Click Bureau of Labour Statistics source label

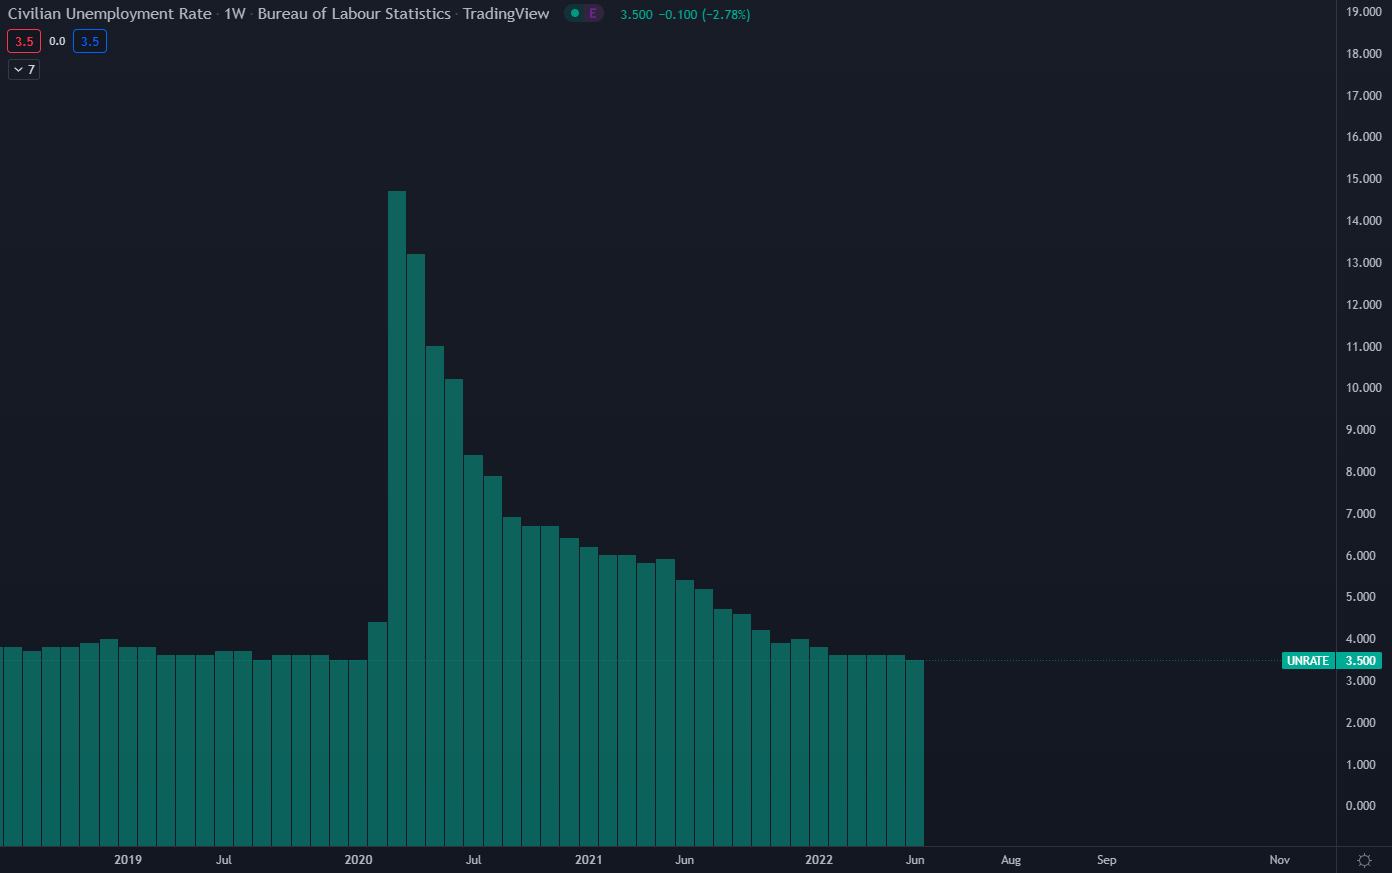pyautogui.click(x=354, y=14)
